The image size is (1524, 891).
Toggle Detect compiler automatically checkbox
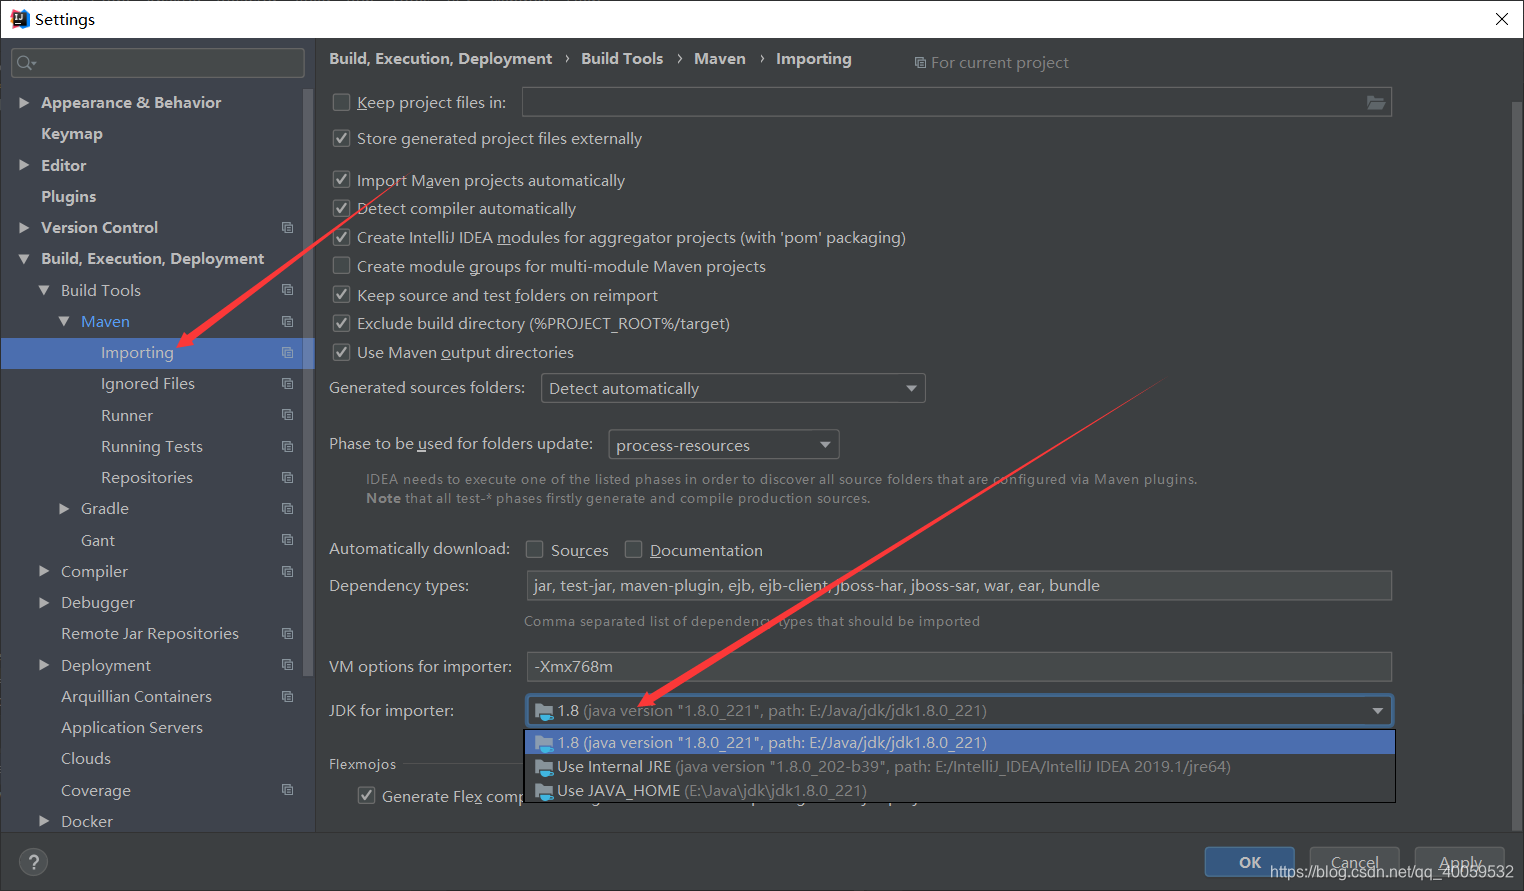click(341, 208)
